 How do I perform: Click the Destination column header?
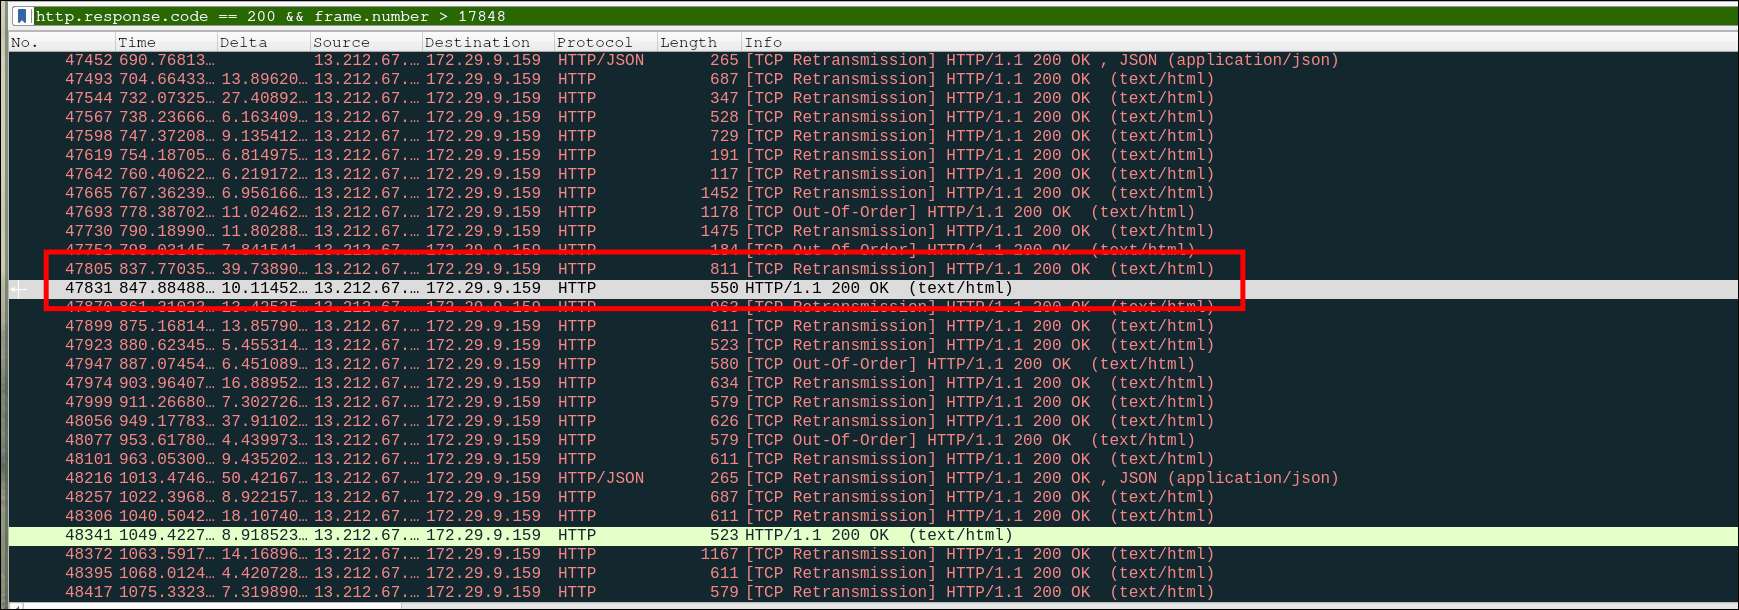(x=488, y=42)
